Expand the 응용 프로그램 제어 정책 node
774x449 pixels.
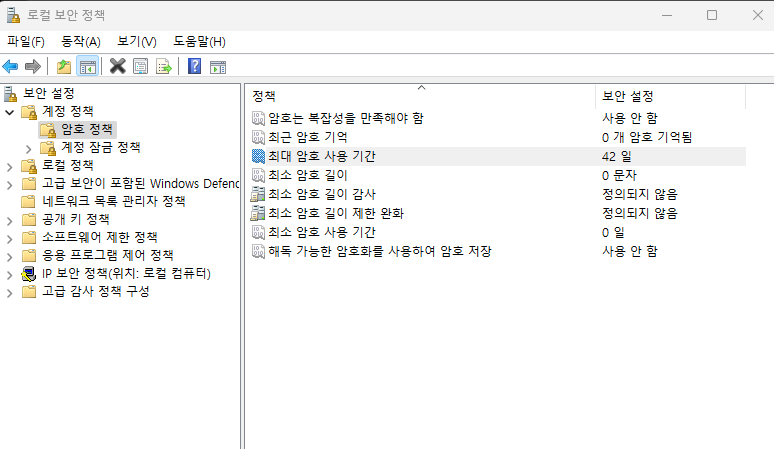click(9, 257)
